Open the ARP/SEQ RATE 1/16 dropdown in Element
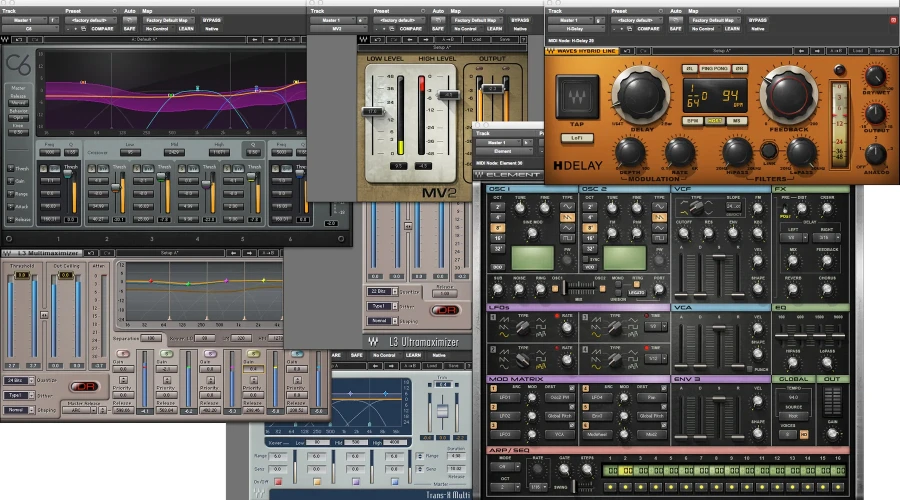Viewport: 900px width, 500px height. (538, 487)
